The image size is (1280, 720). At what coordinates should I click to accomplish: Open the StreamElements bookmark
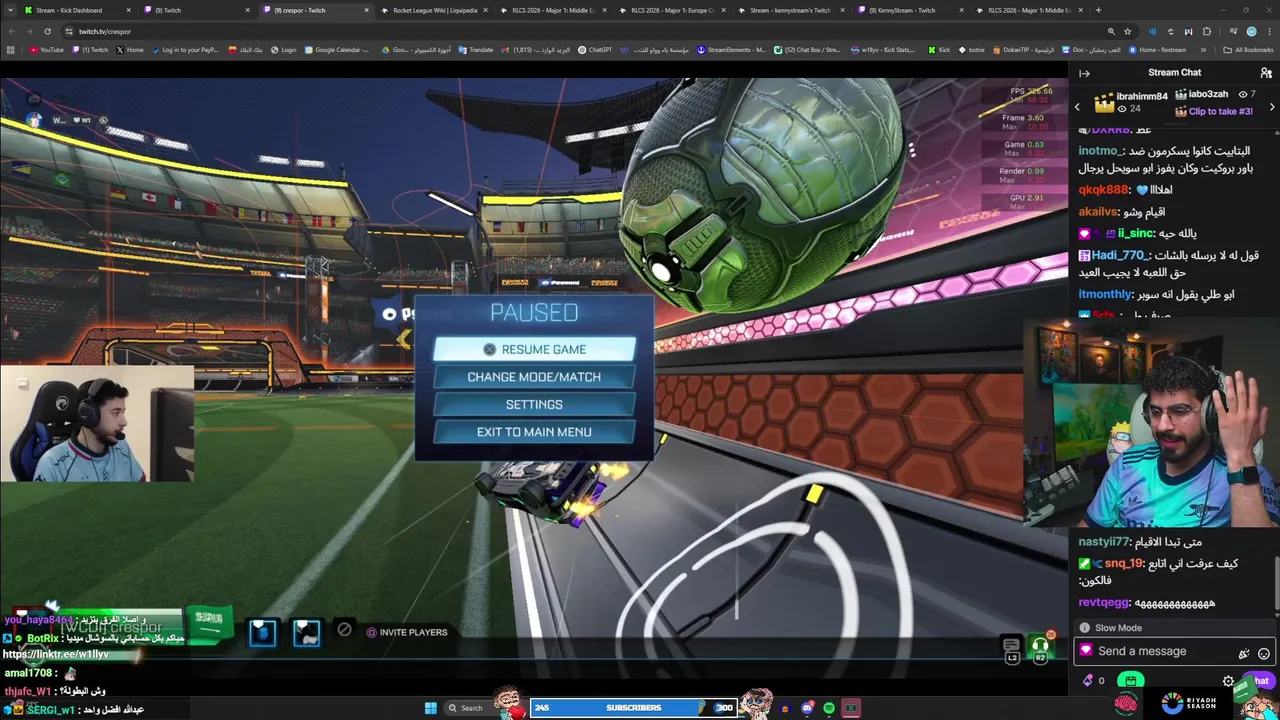(731, 49)
